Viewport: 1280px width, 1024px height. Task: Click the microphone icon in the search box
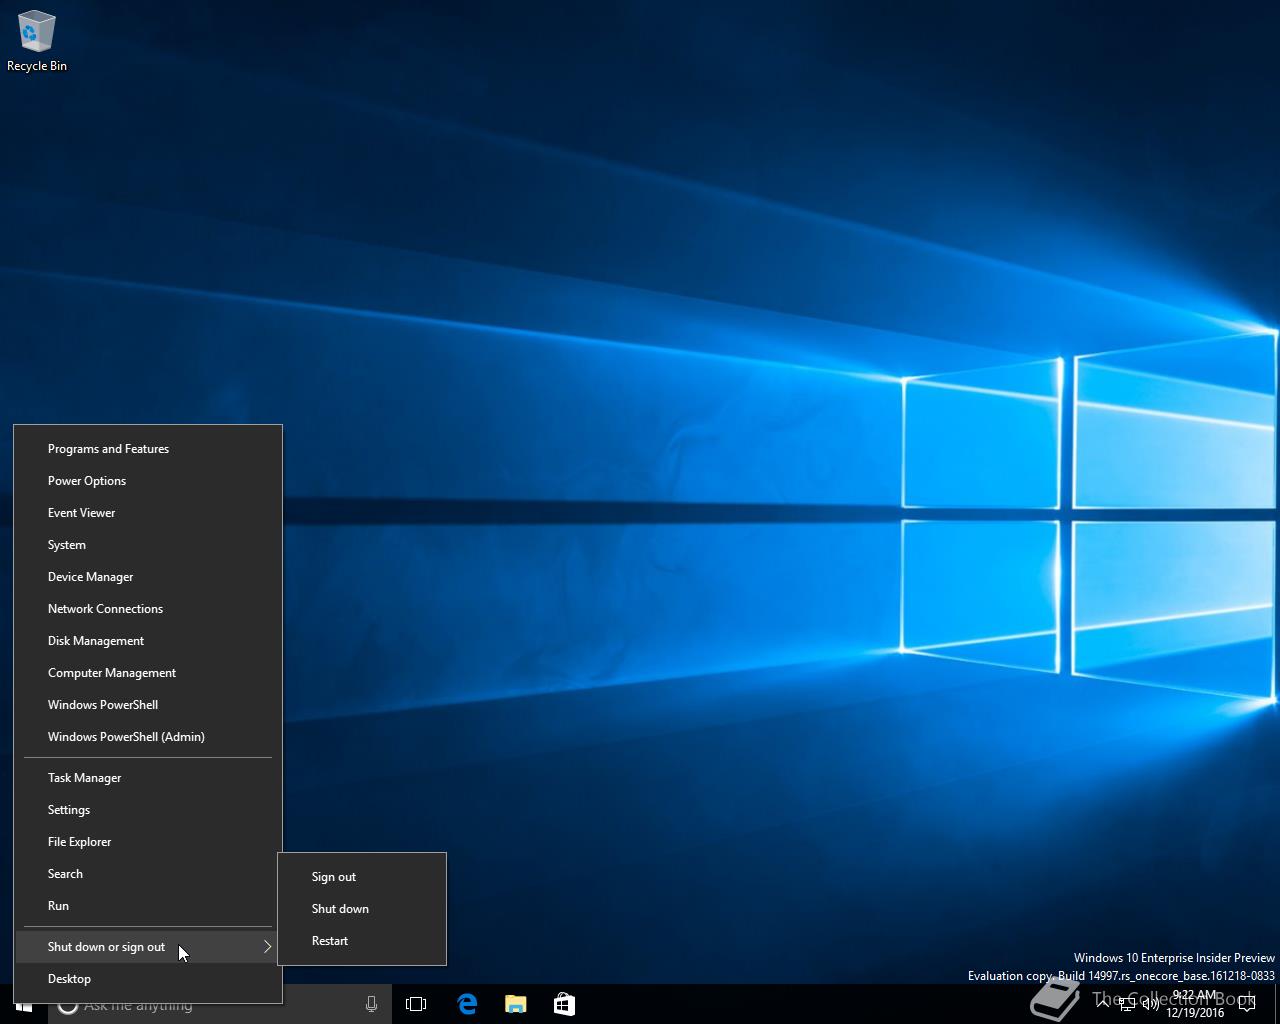371,1005
